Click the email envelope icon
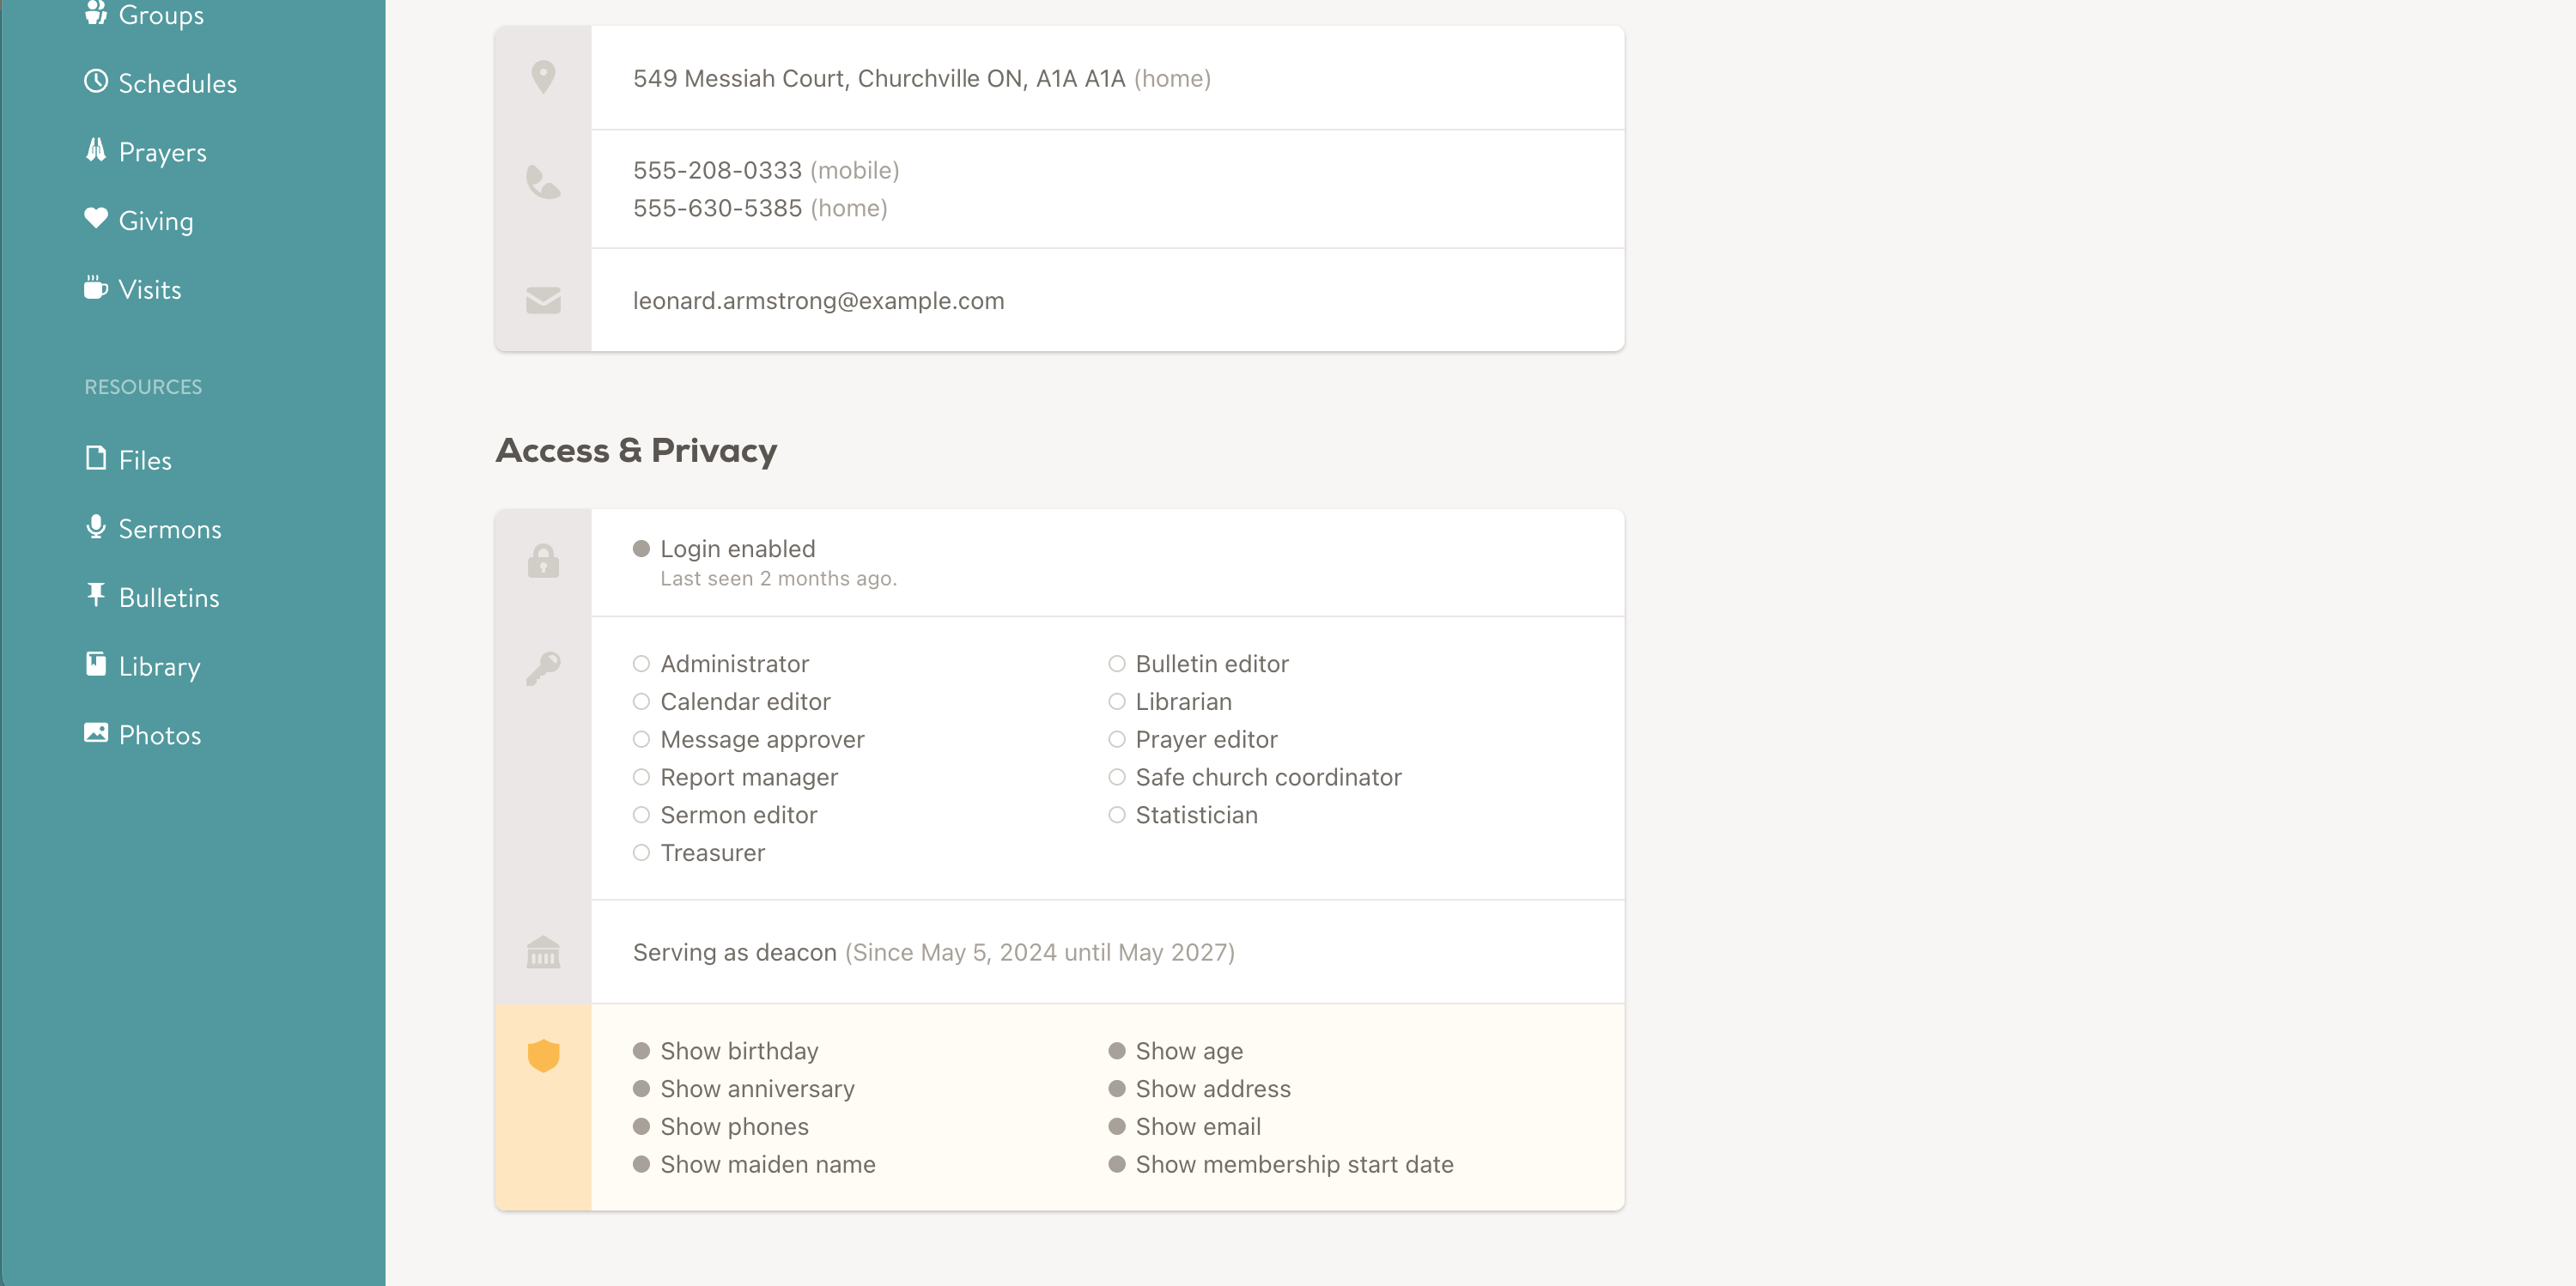 543,300
